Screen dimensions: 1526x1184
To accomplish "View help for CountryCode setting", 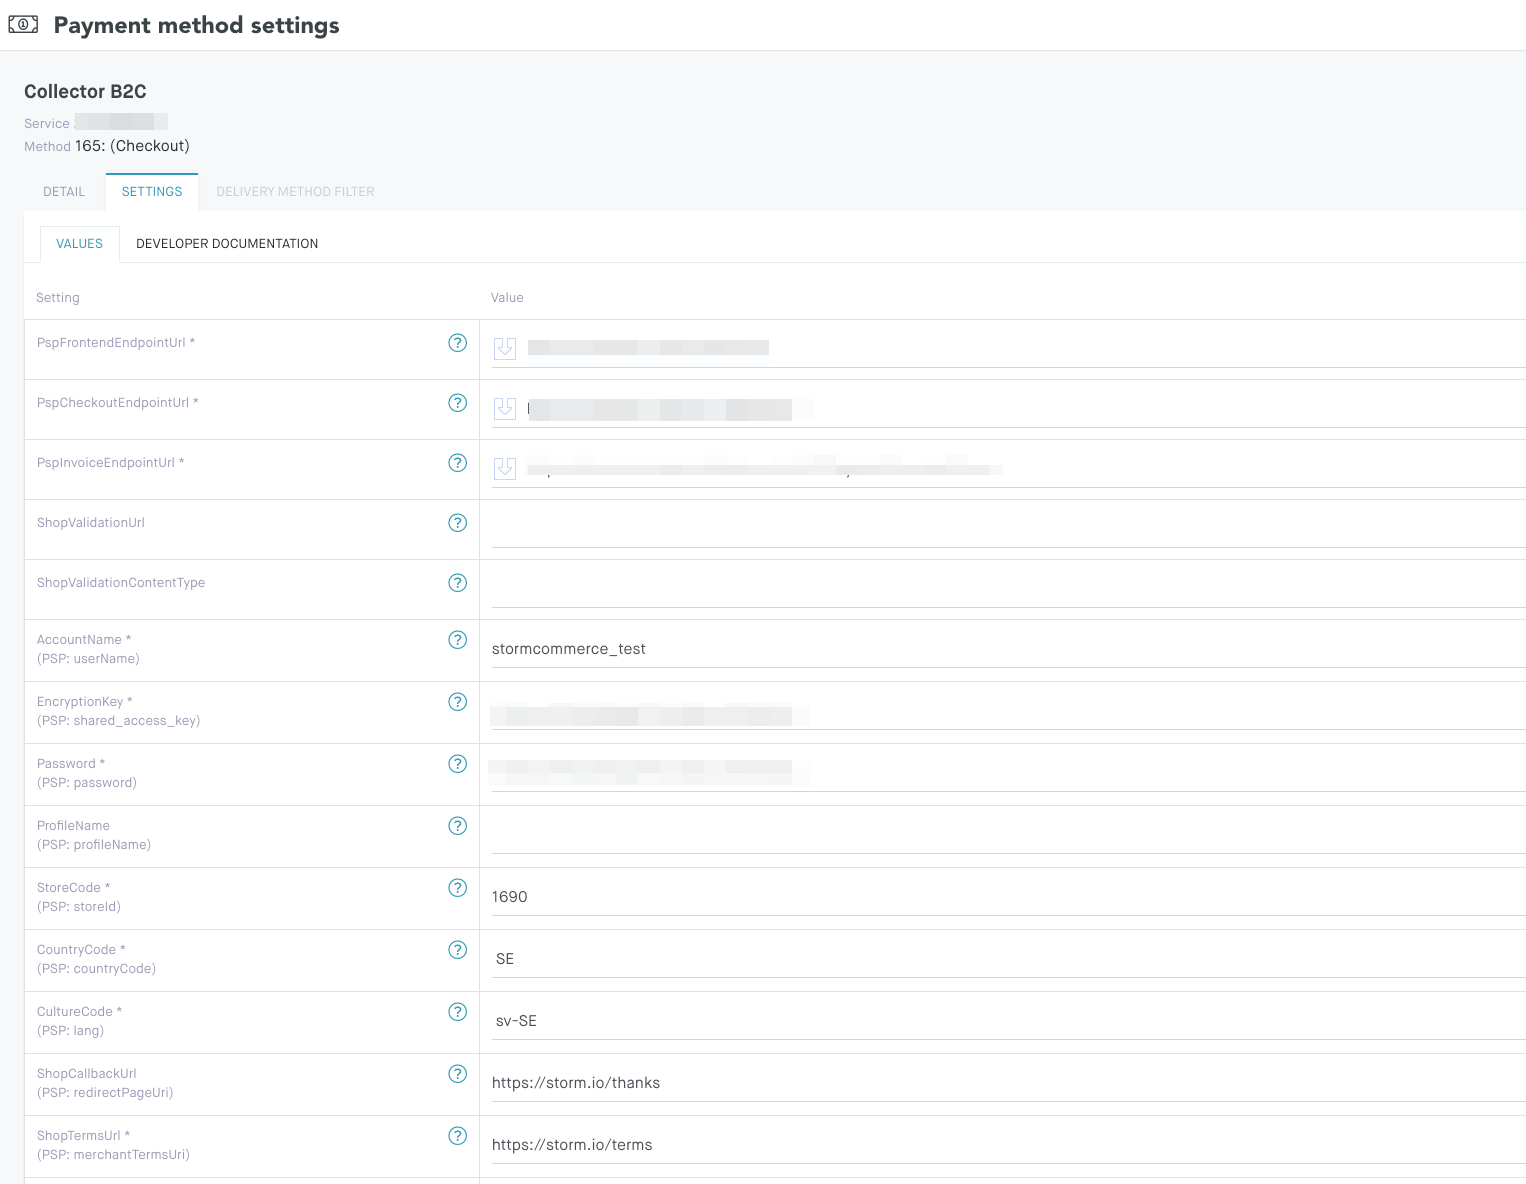I will pyautogui.click(x=457, y=950).
